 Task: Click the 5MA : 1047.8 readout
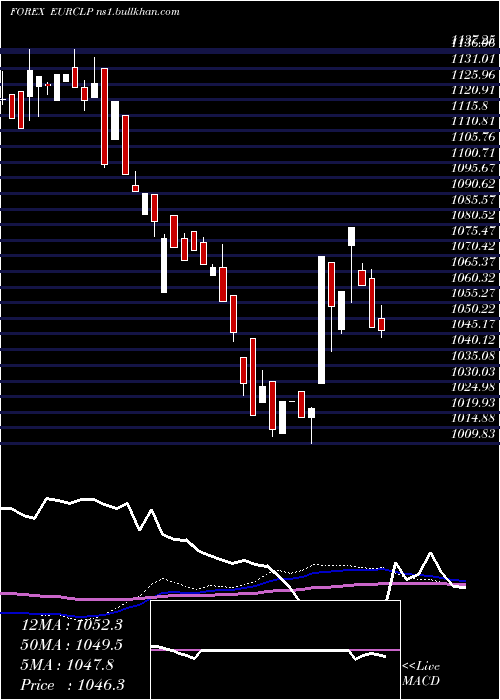67,665
